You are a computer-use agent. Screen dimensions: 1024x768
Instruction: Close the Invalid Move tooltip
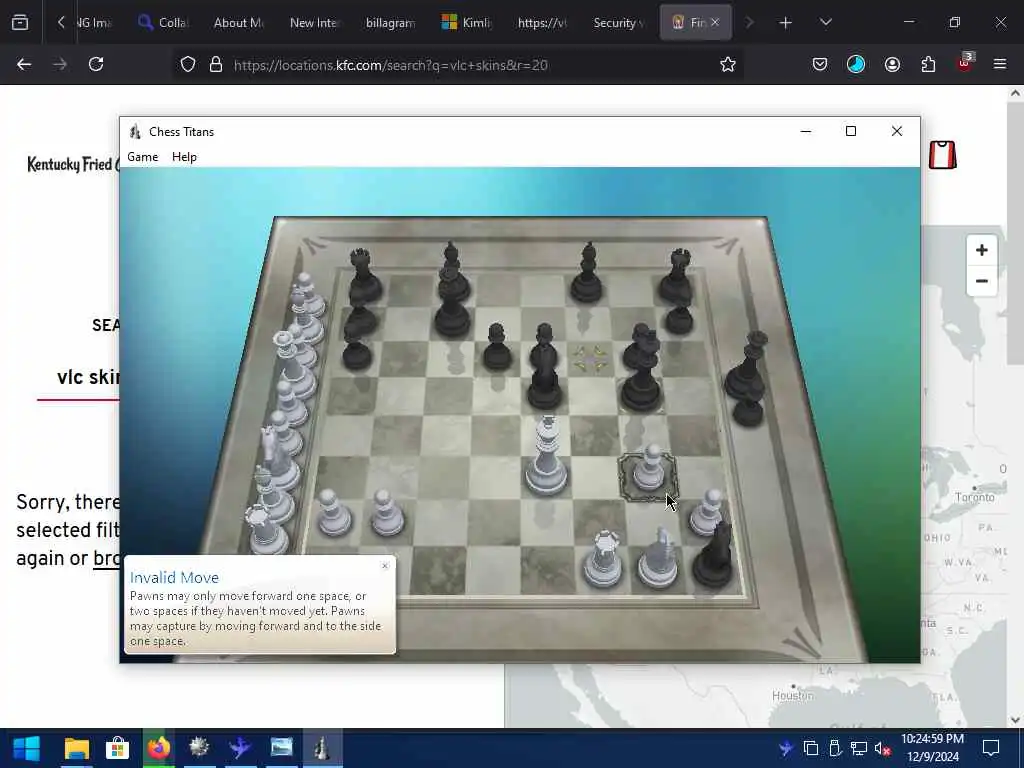click(x=385, y=566)
